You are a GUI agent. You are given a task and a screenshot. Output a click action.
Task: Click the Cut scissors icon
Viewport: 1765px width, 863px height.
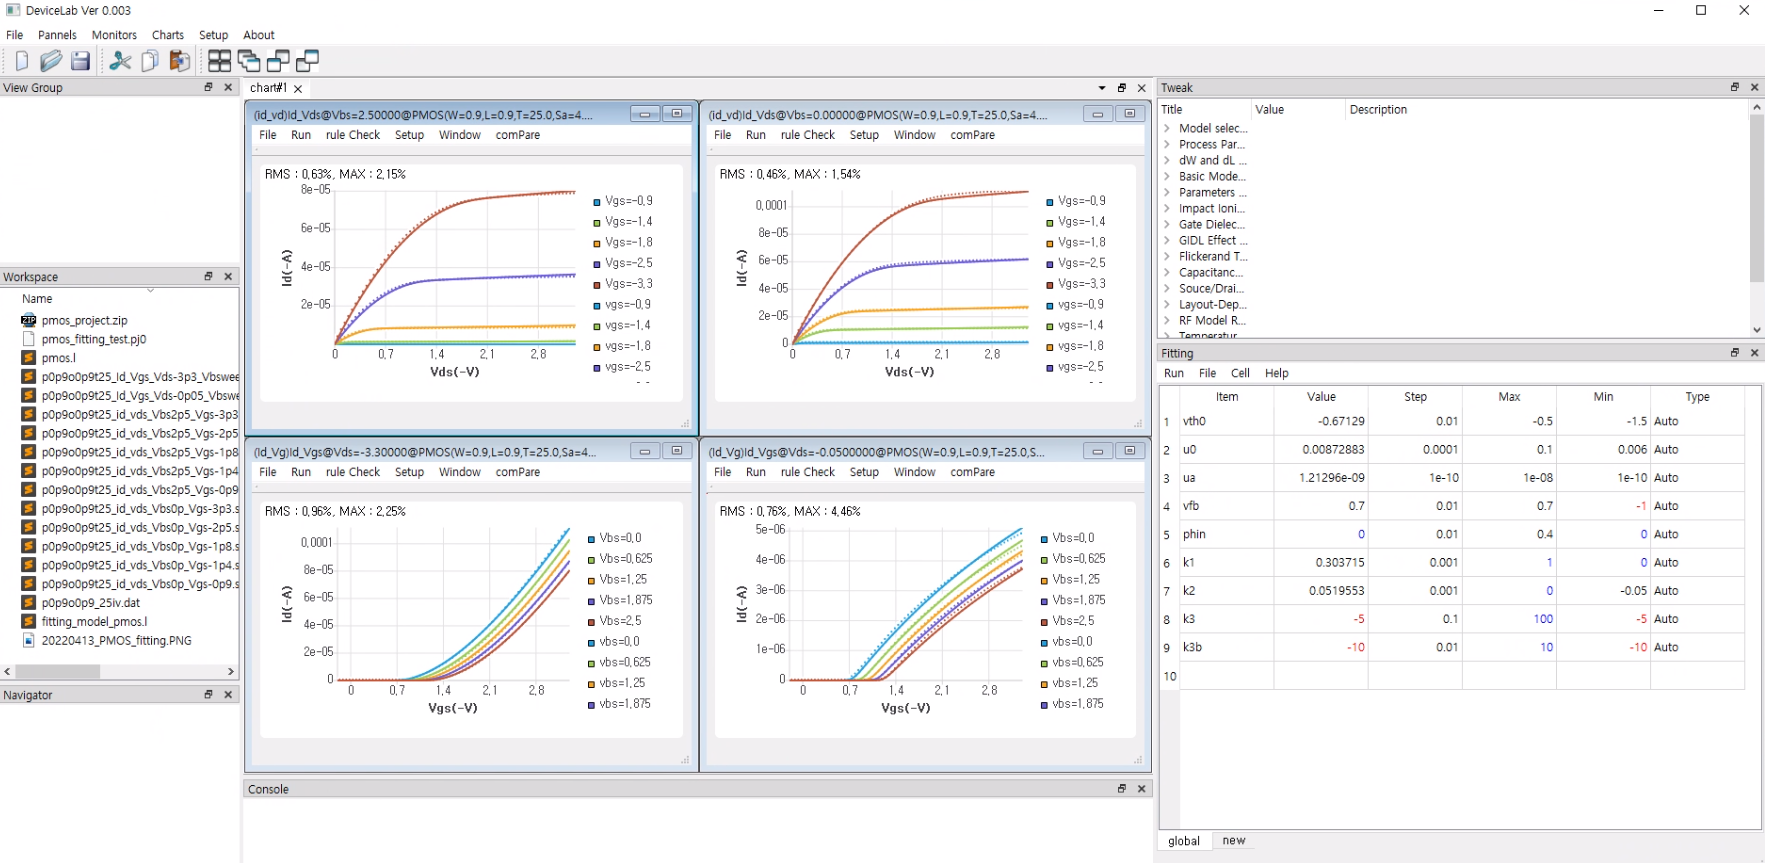[120, 61]
